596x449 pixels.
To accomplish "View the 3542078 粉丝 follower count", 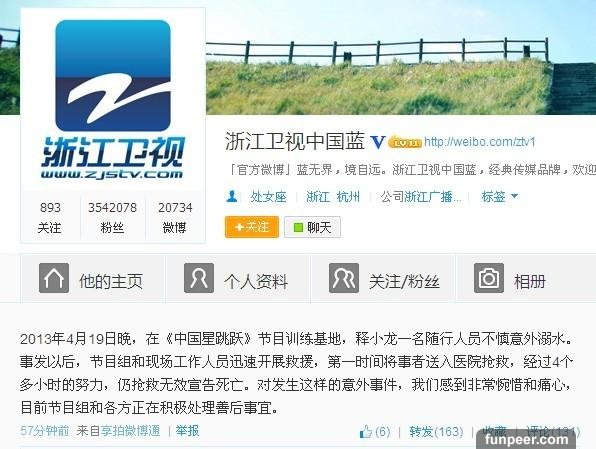I will coord(112,217).
